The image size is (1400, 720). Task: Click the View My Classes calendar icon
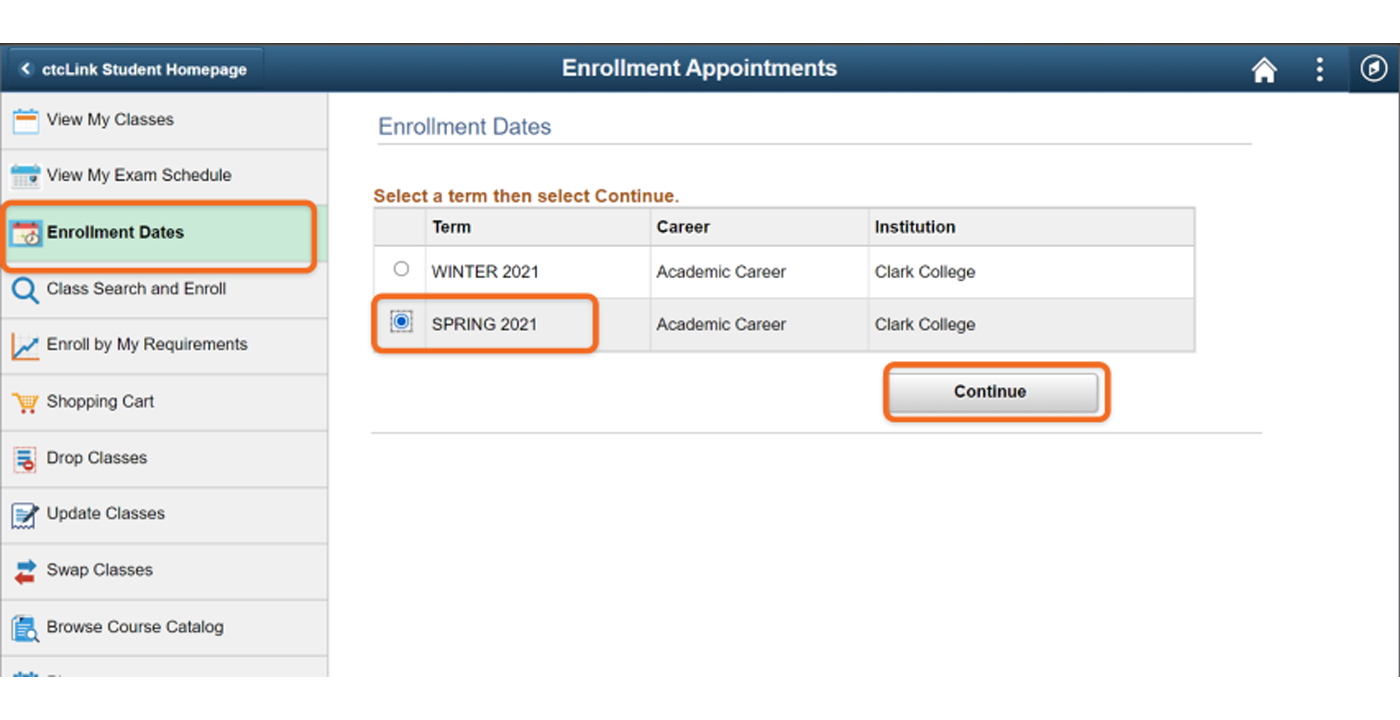coord(25,121)
